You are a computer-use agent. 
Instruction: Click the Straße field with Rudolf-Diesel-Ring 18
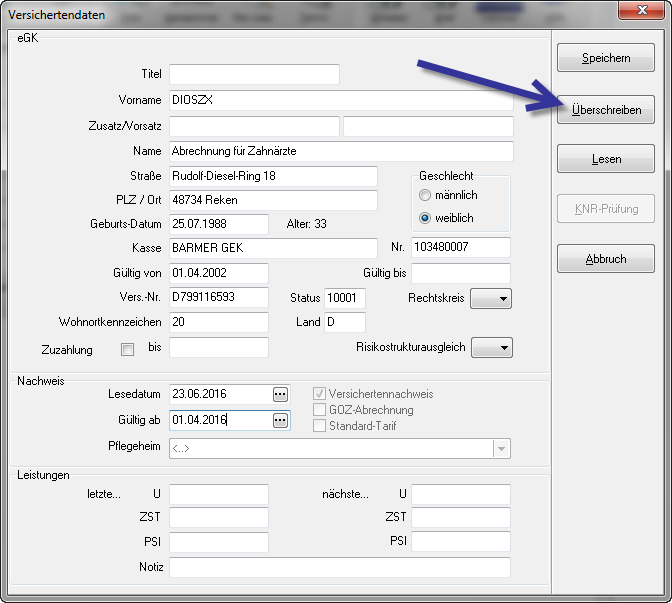point(272,176)
